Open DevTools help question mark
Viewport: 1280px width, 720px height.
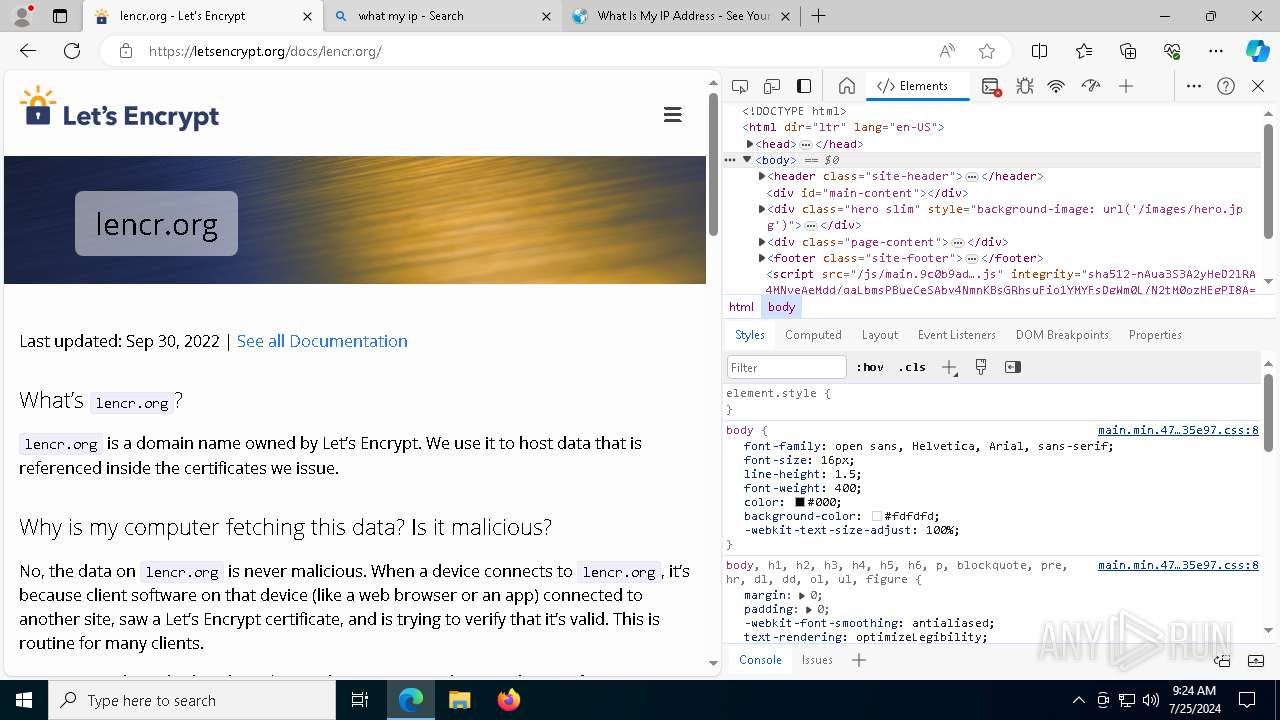[x=1226, y=86]
